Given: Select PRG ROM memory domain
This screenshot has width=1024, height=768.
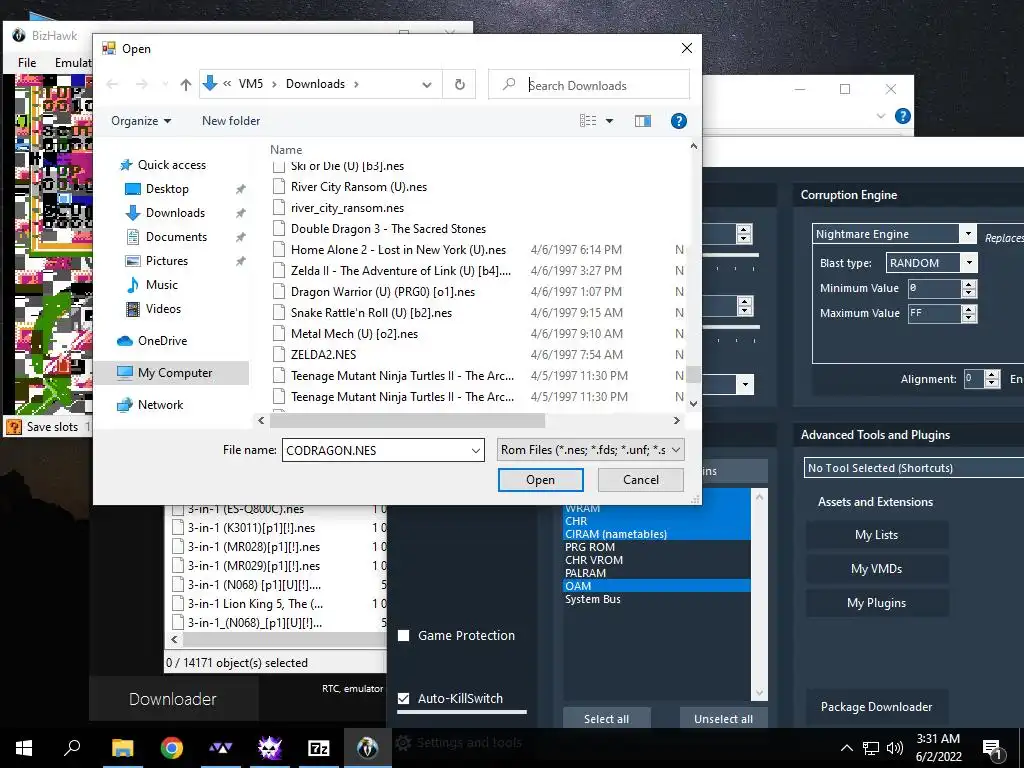Looking at the screenshot, I should (x=656, y=547).
